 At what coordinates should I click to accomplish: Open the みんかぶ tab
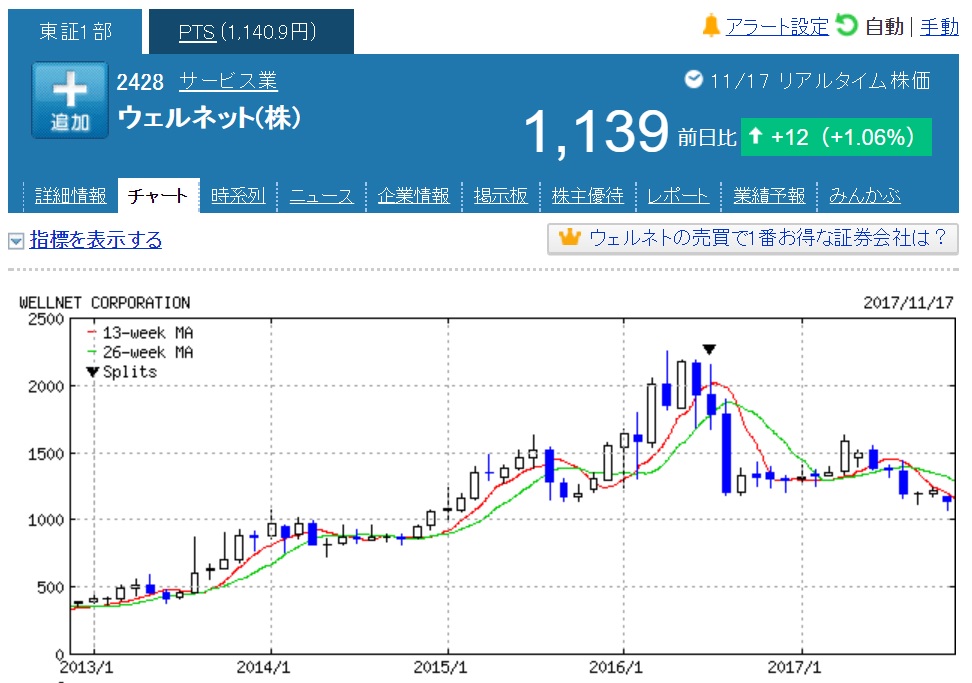[865, 196]
